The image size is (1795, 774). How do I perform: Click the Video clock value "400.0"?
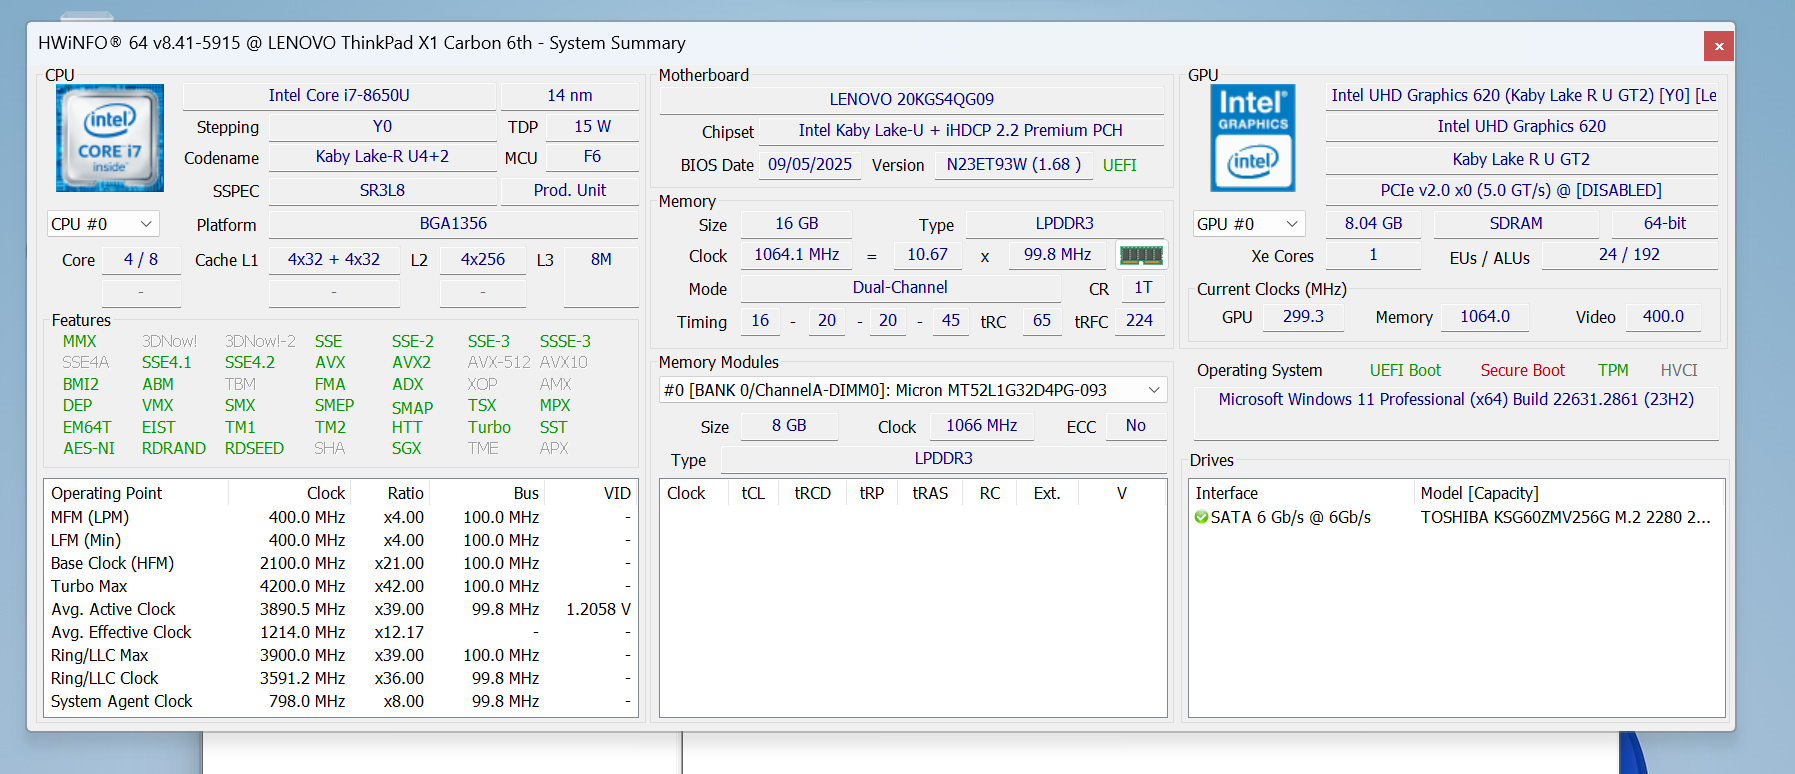coord(1663,317)
